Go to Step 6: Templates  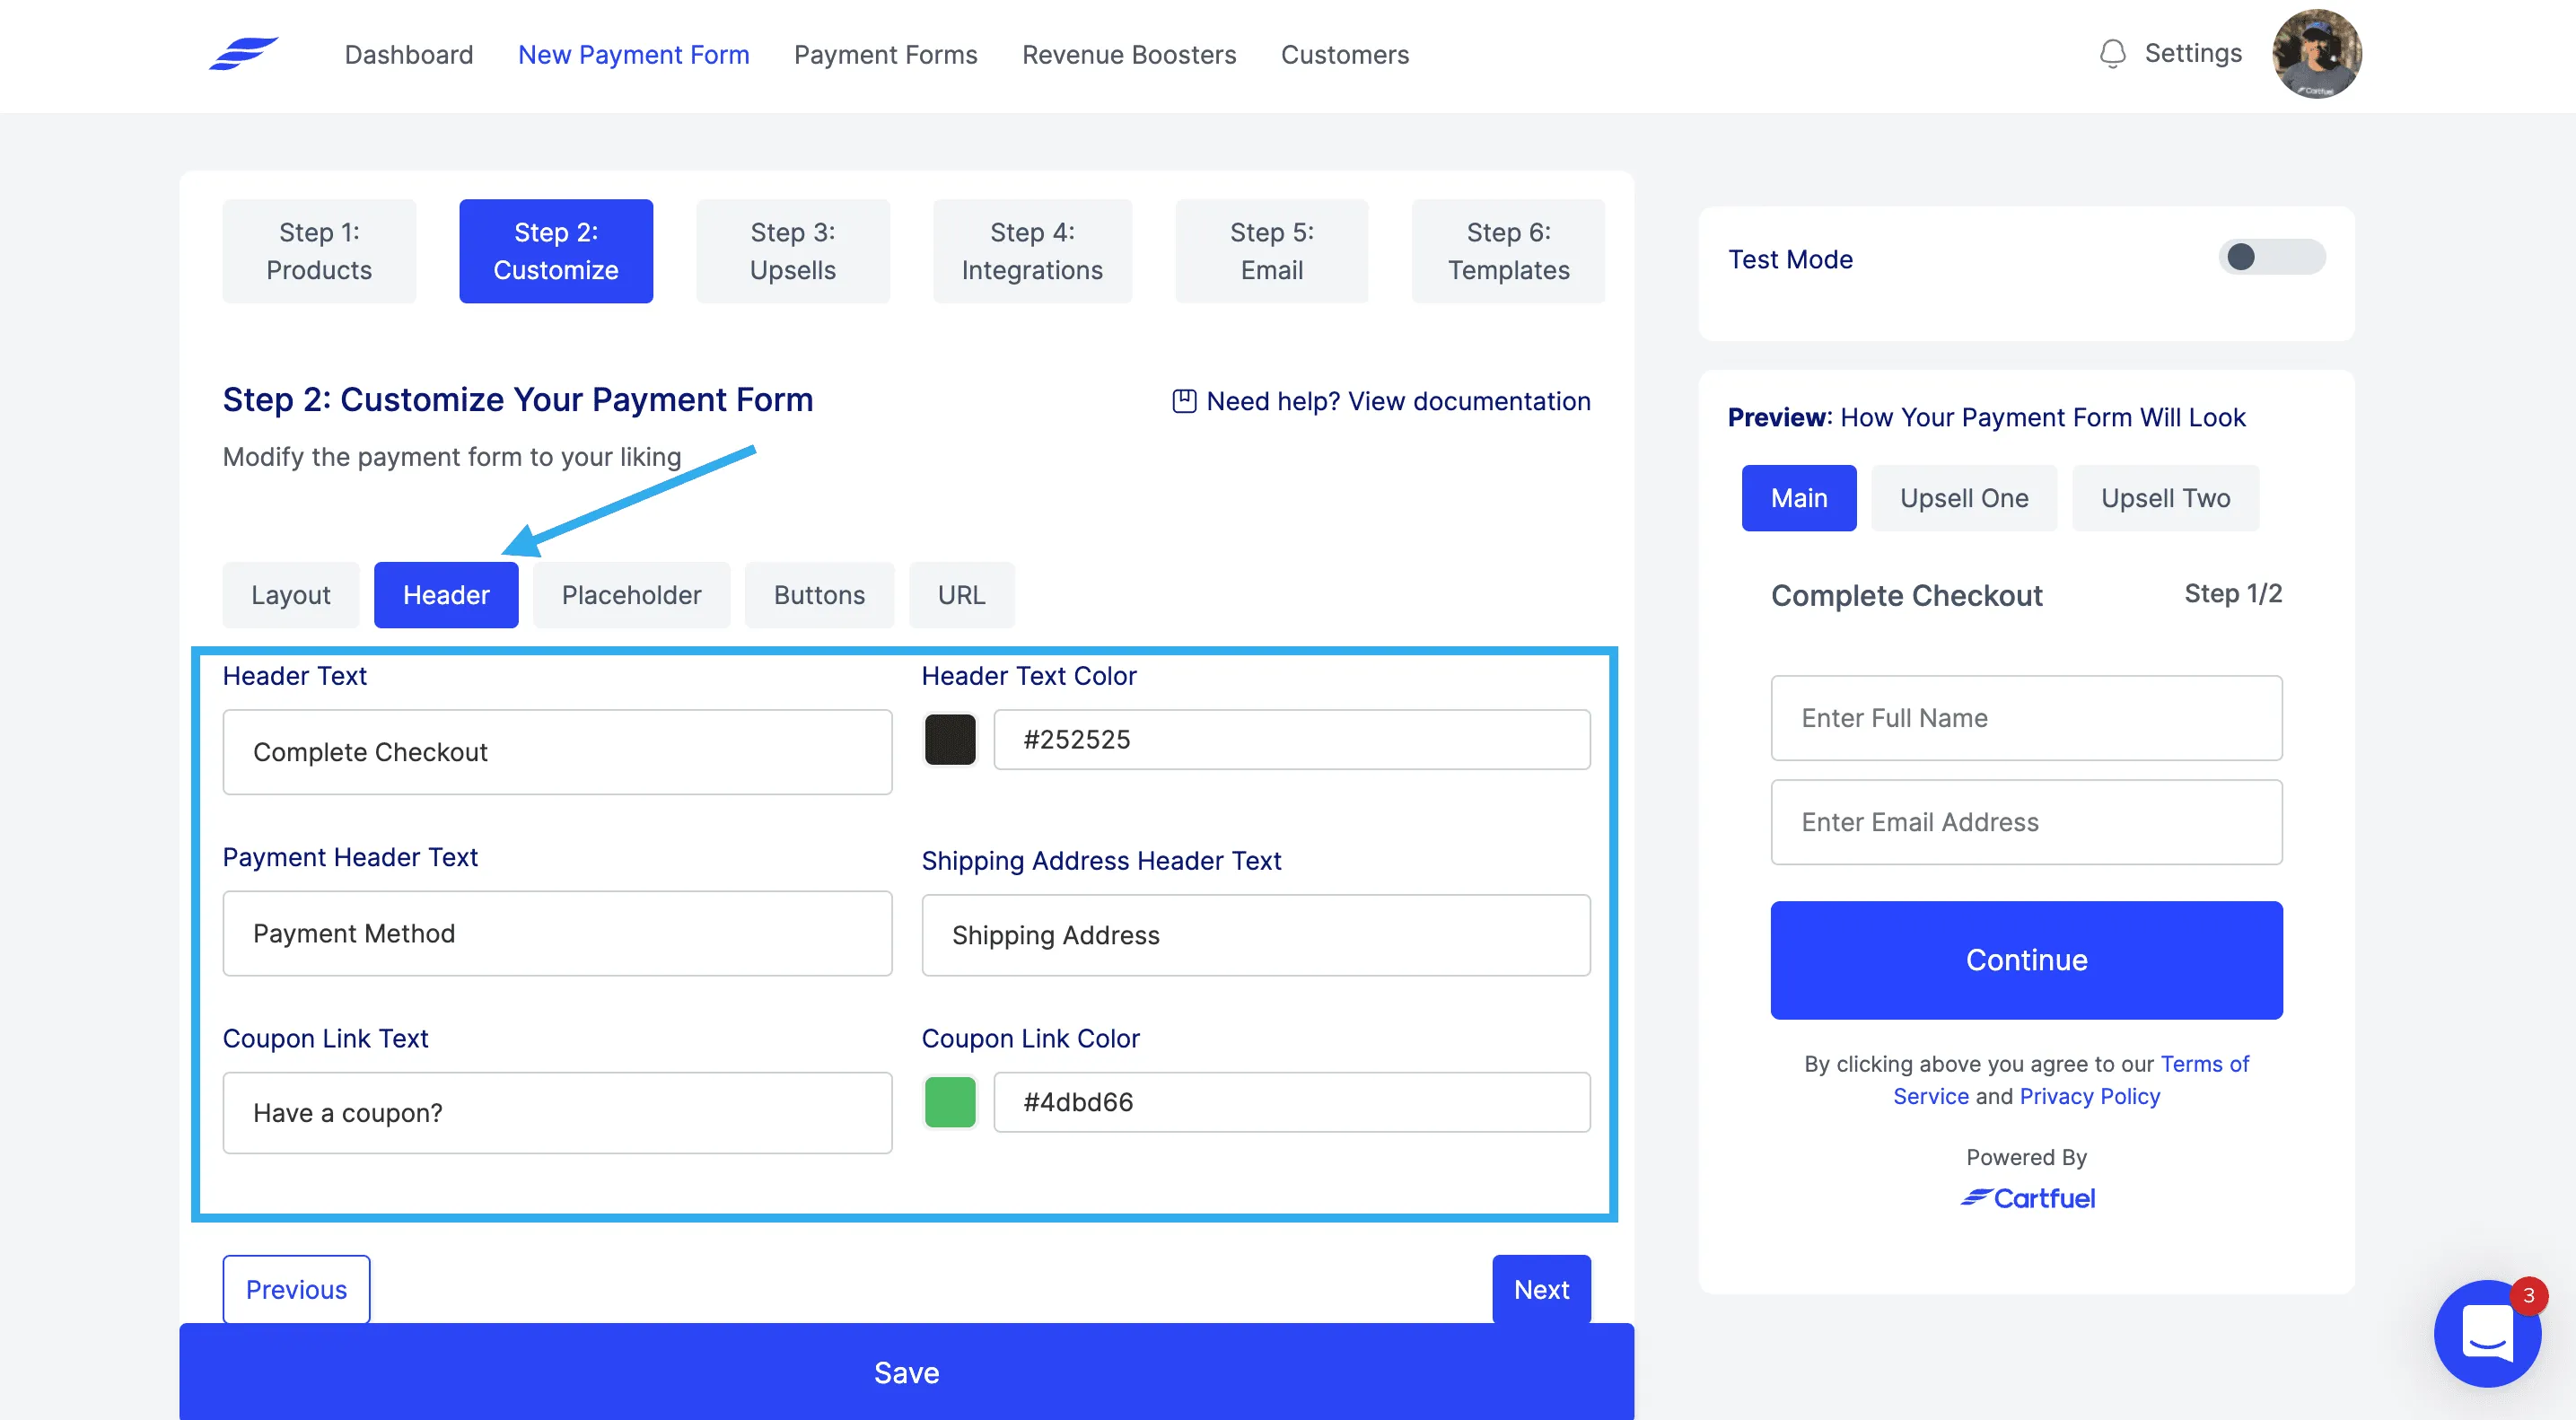coord(1509,251)
